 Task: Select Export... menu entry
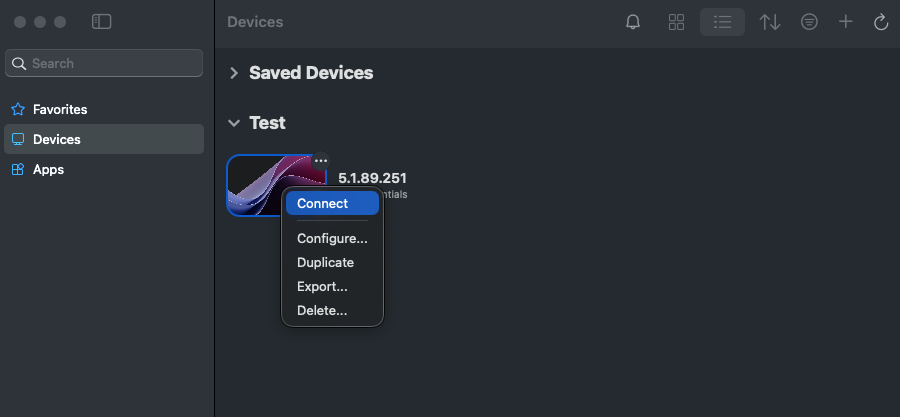322,287
